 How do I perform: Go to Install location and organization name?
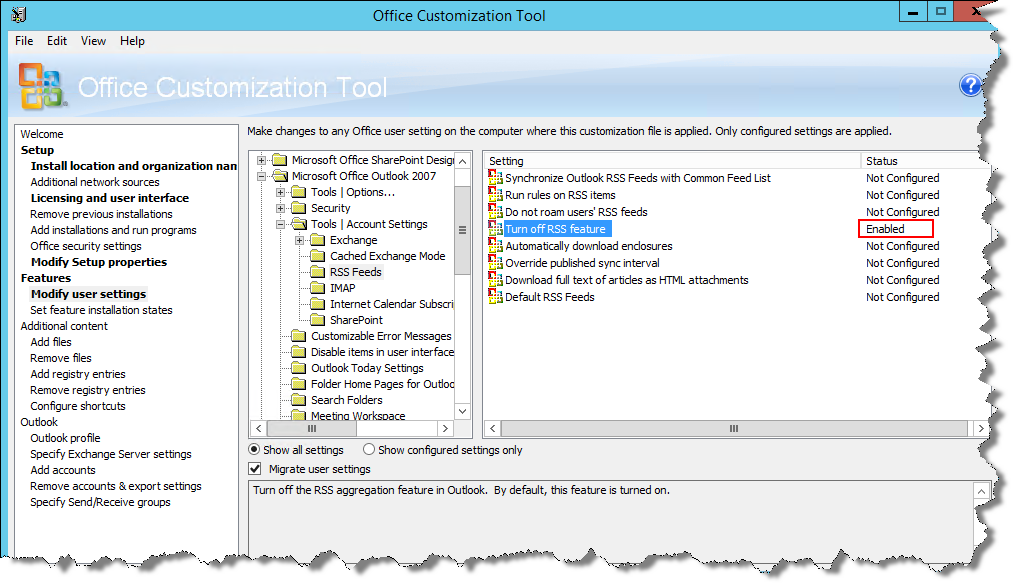point(134,166)
